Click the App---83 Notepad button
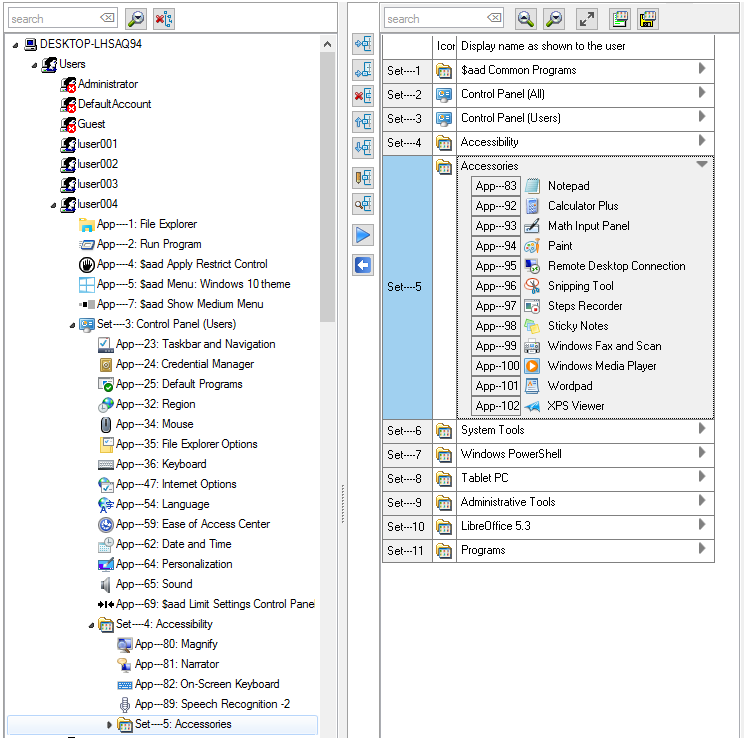Image resolution: width=744 pixels, height=738 pixels. [496, 186]
